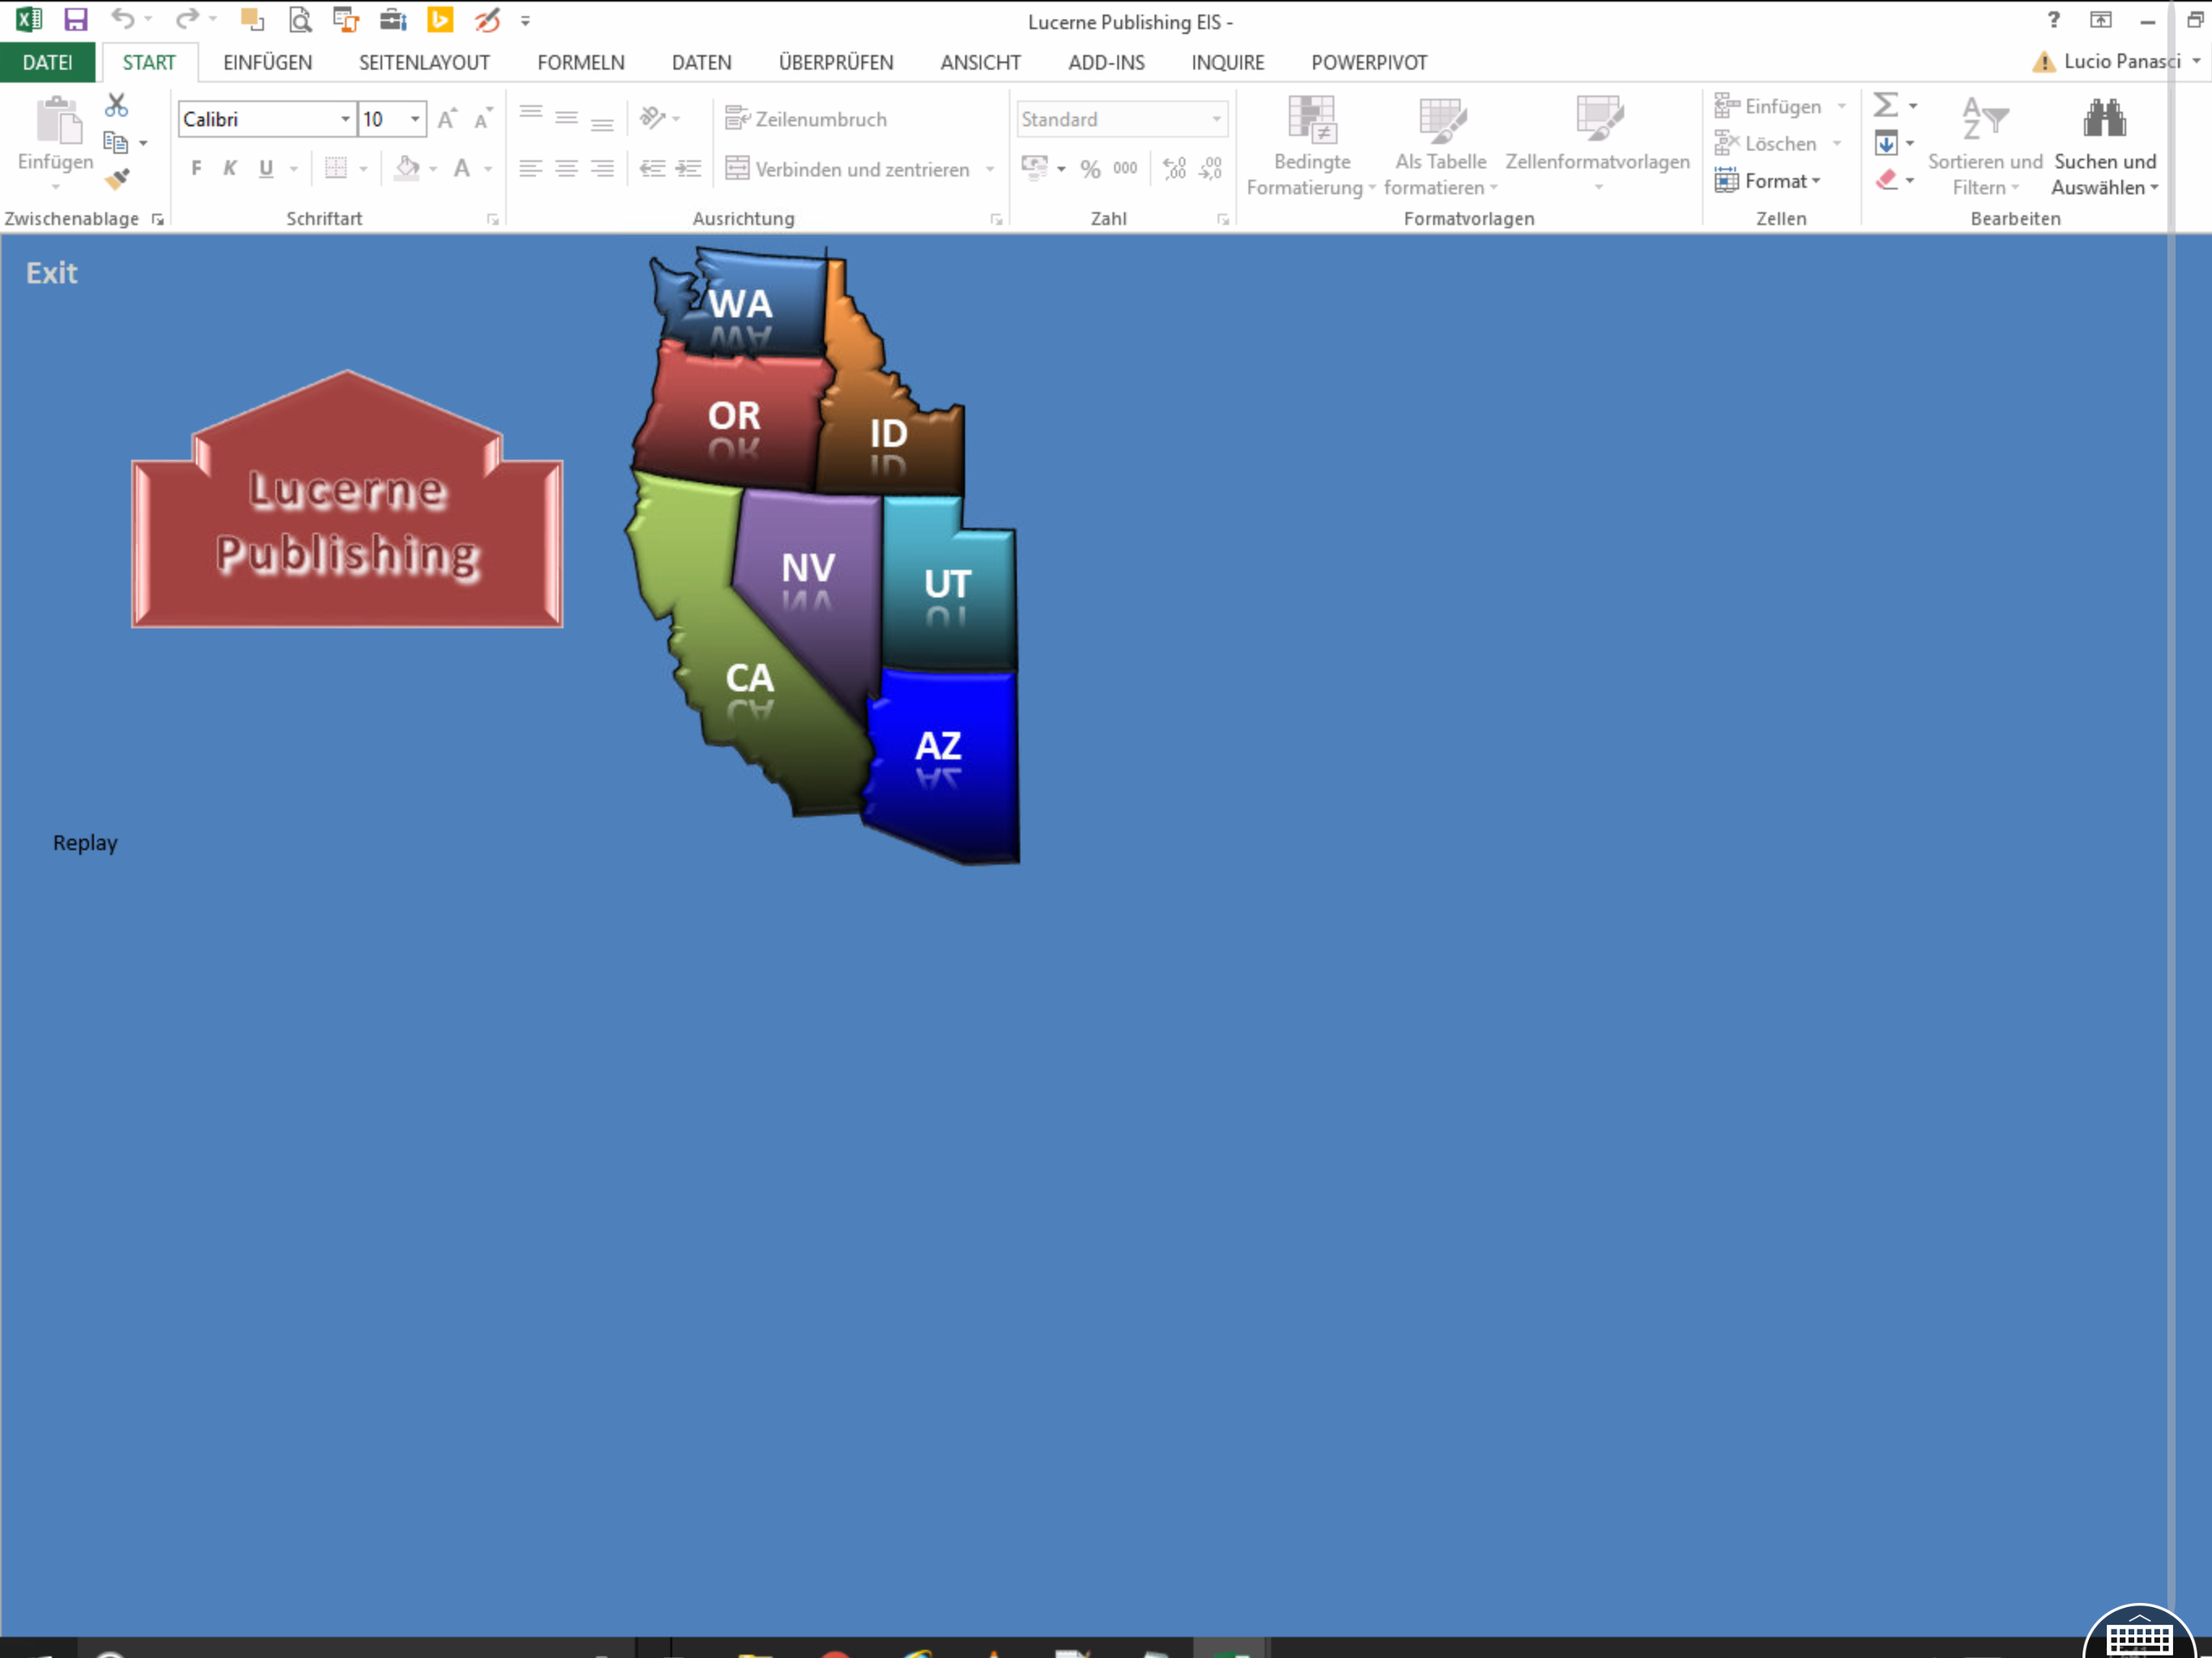Image resolution: width=2212 pixels, height=1658 pixels.
Task: Cut selection with the scissors icon
Action: point(117,105)
